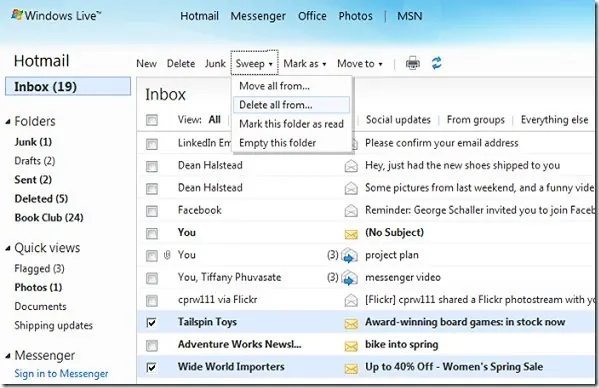The width and height of the screenshot is (599, 388).
Task: Open message from You, Tiffany Phuvasate
Action: [x=229, y=277]
